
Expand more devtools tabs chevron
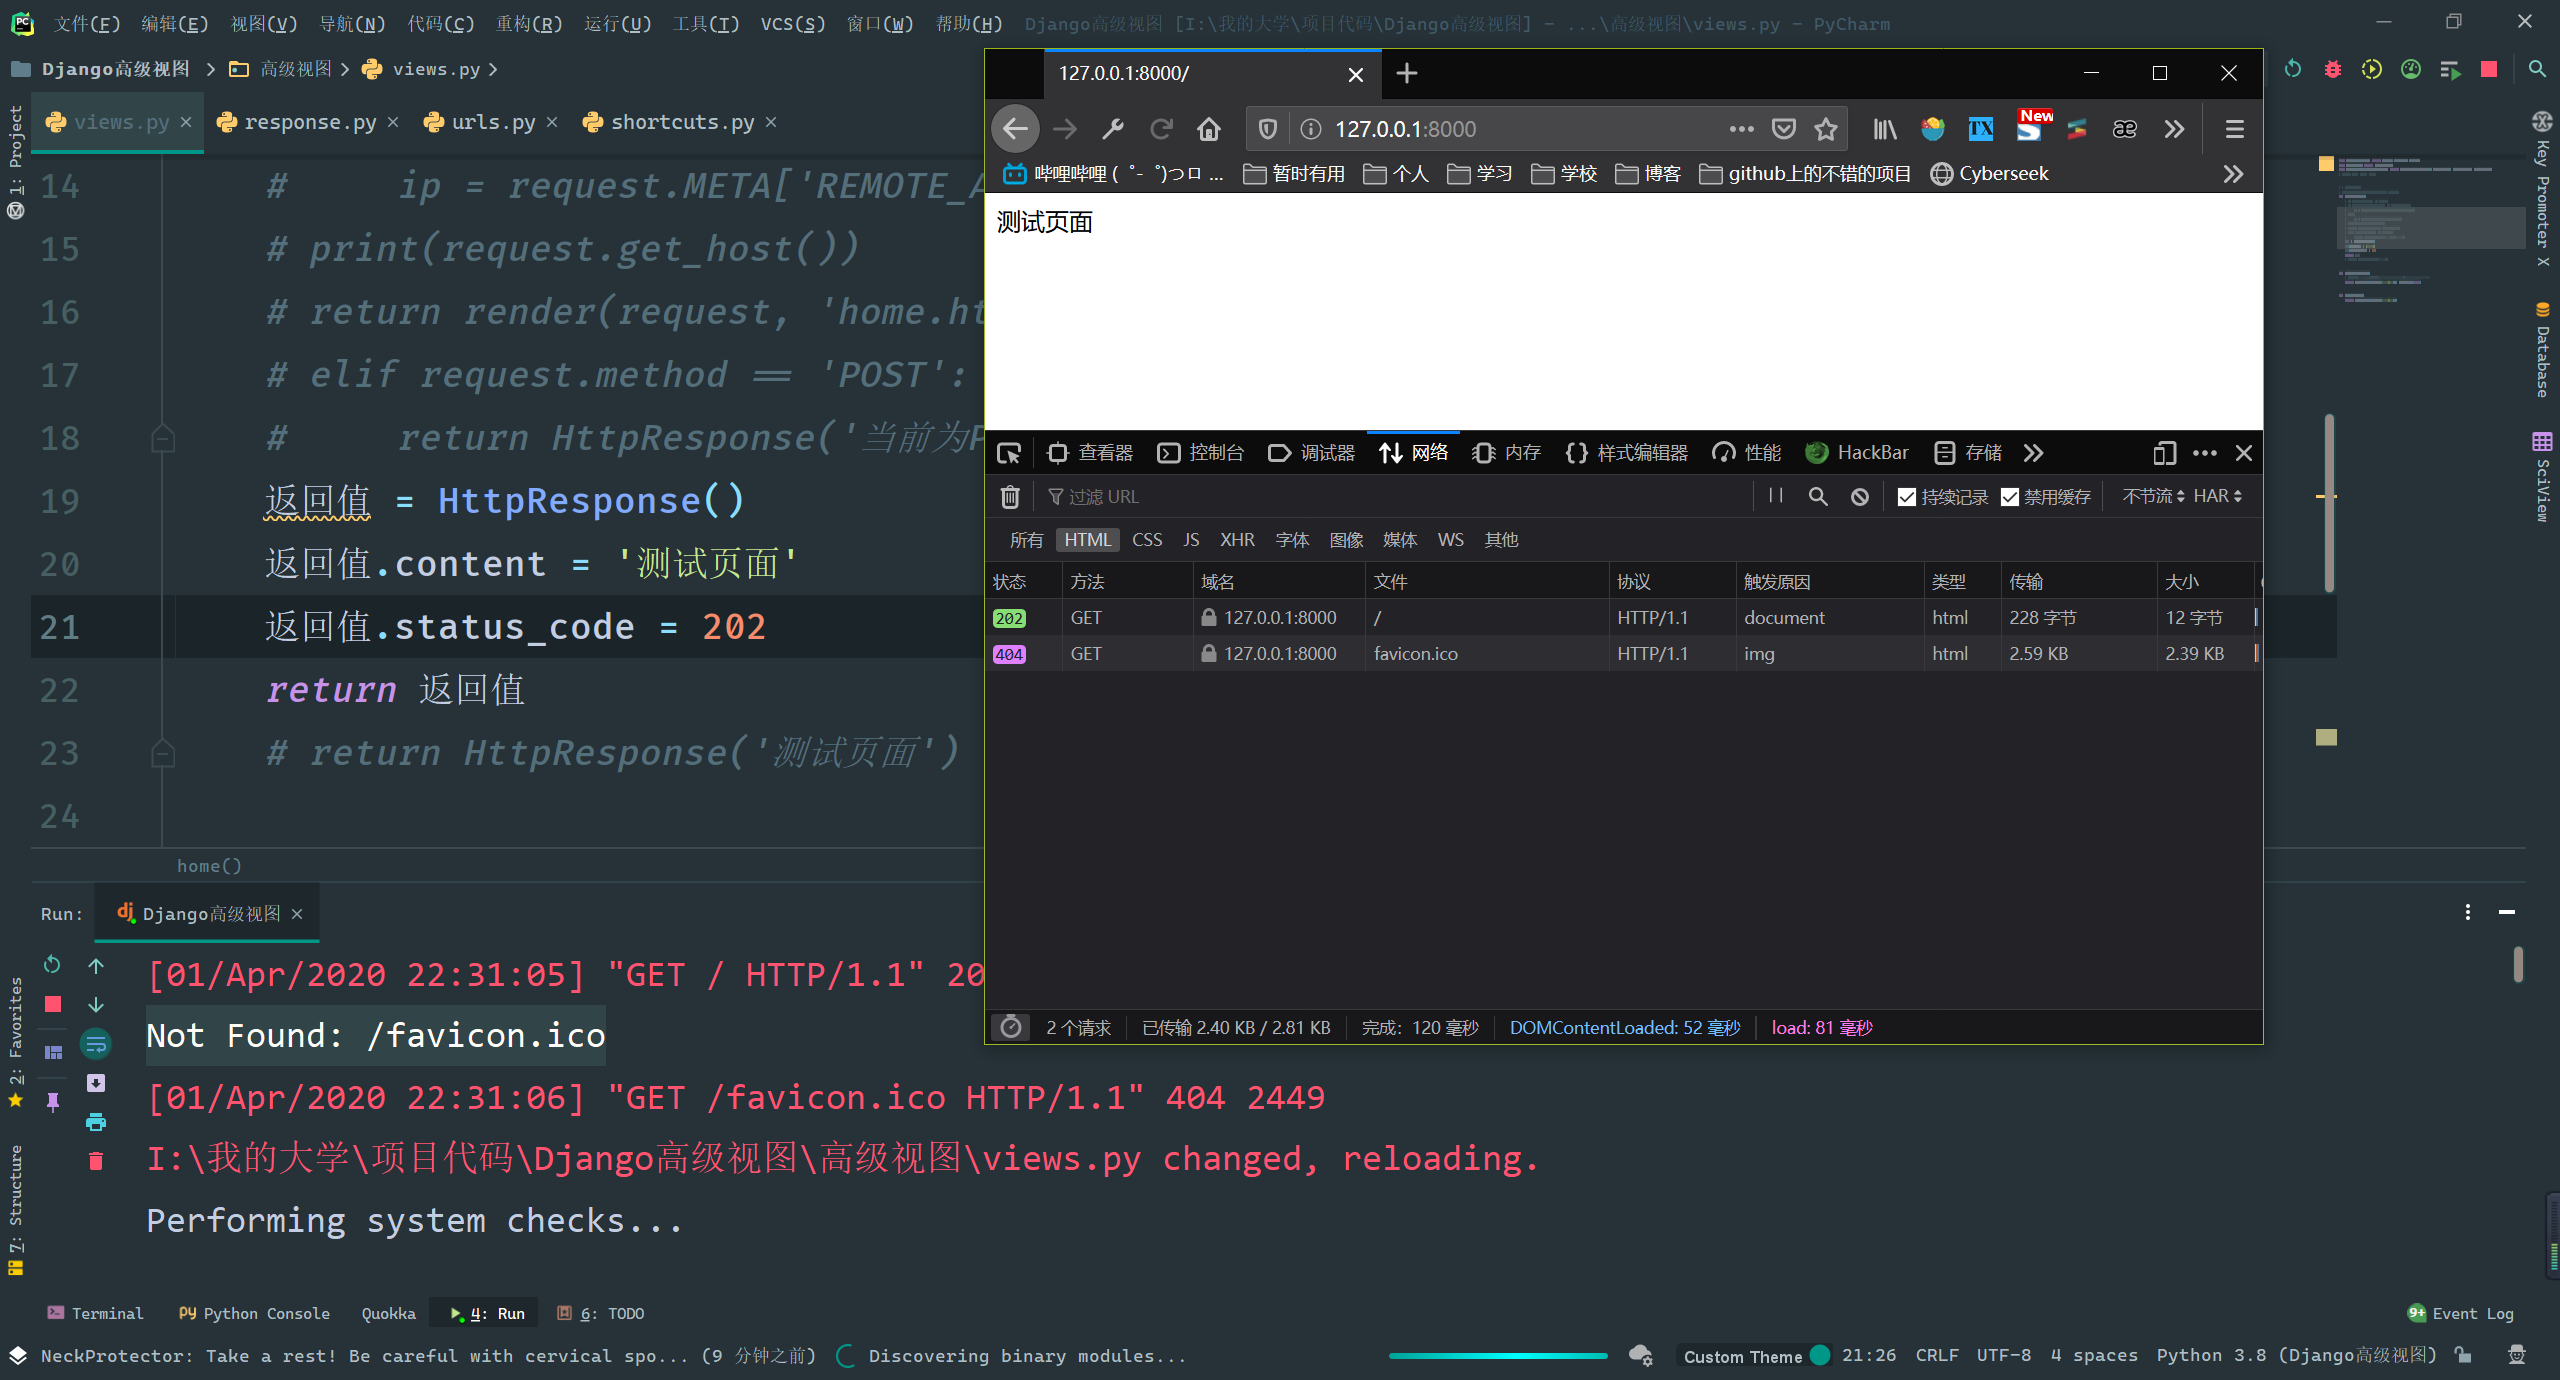click(x=2033, y=453)
